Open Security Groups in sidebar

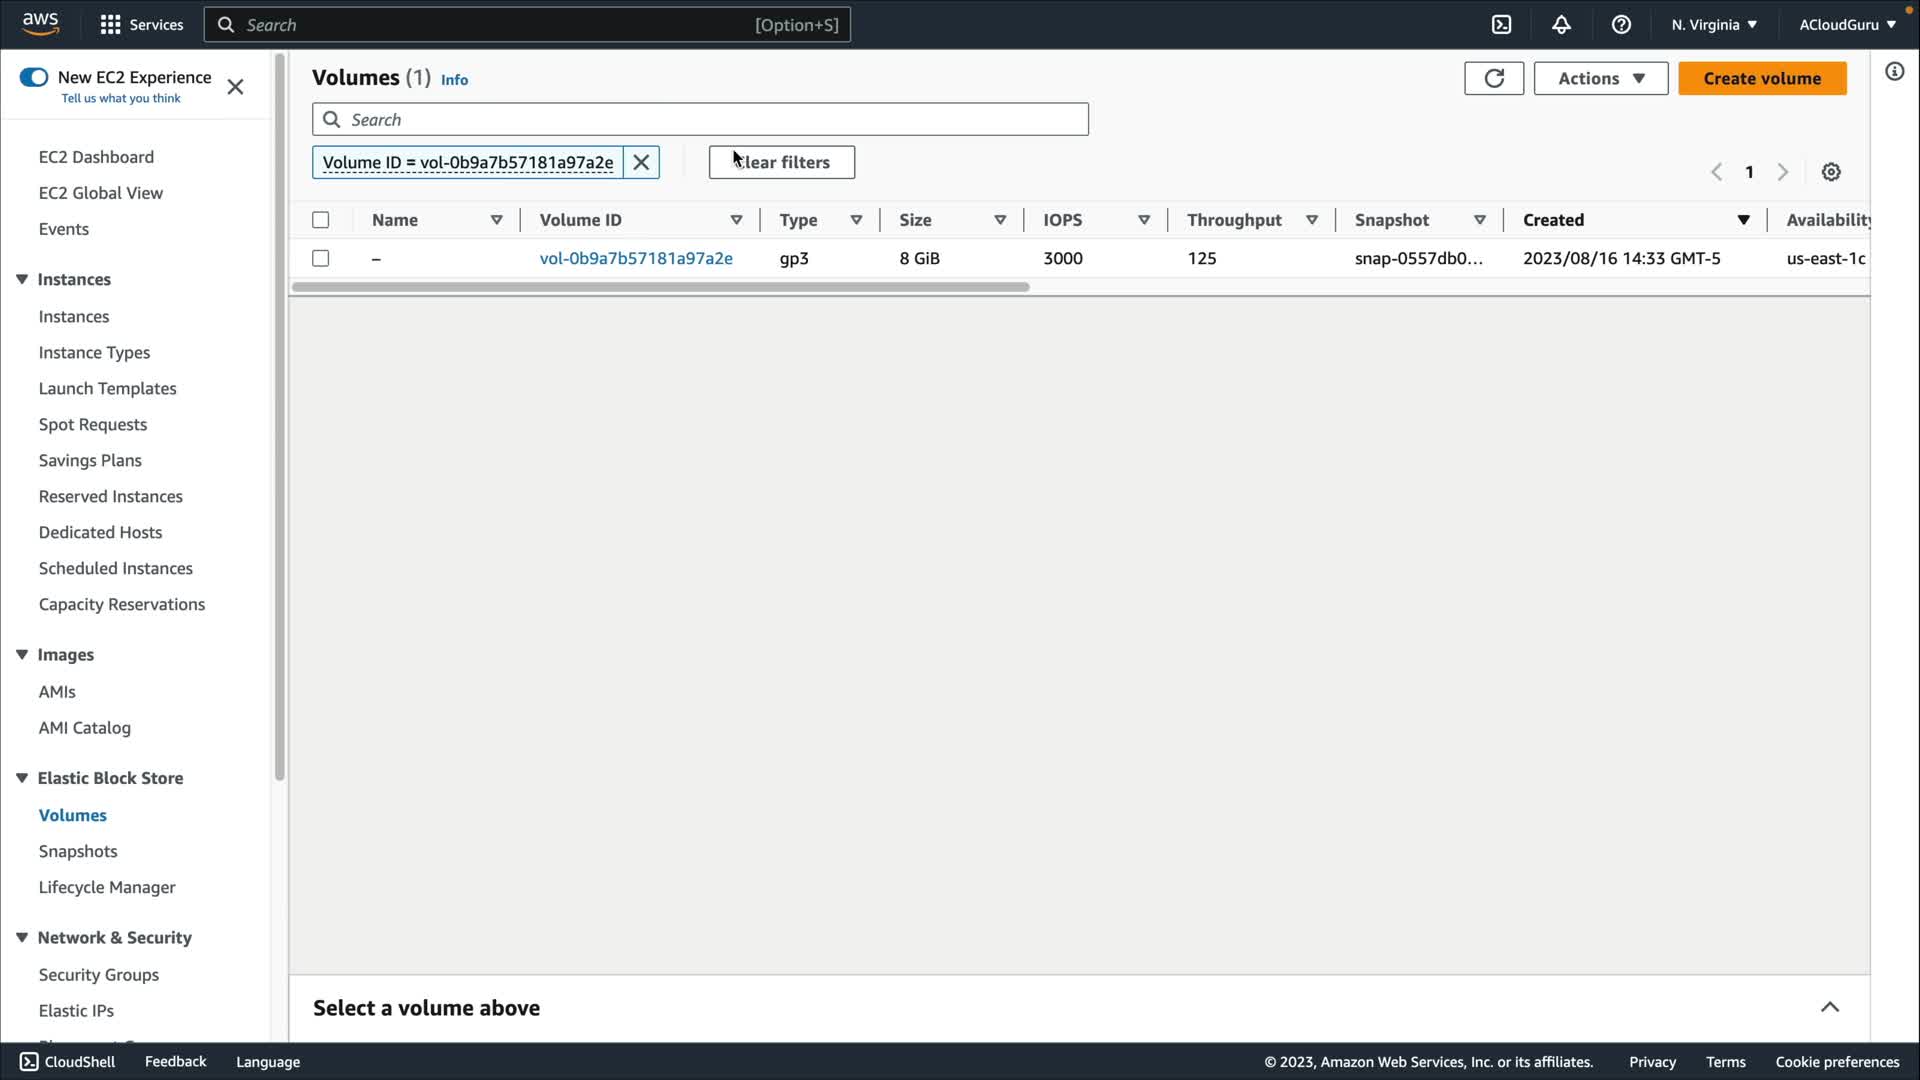coord(98,974)
